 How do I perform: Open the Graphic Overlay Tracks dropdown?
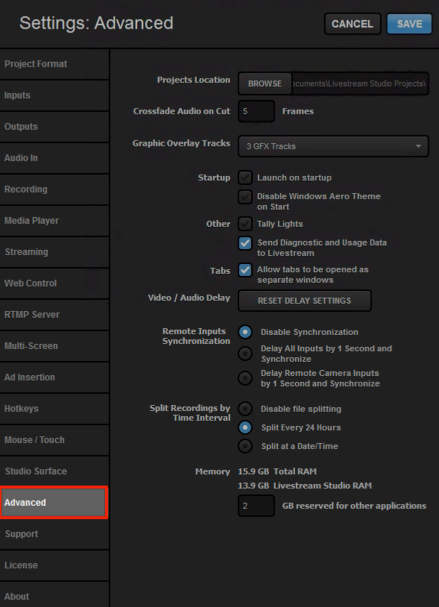coord(333,146)
